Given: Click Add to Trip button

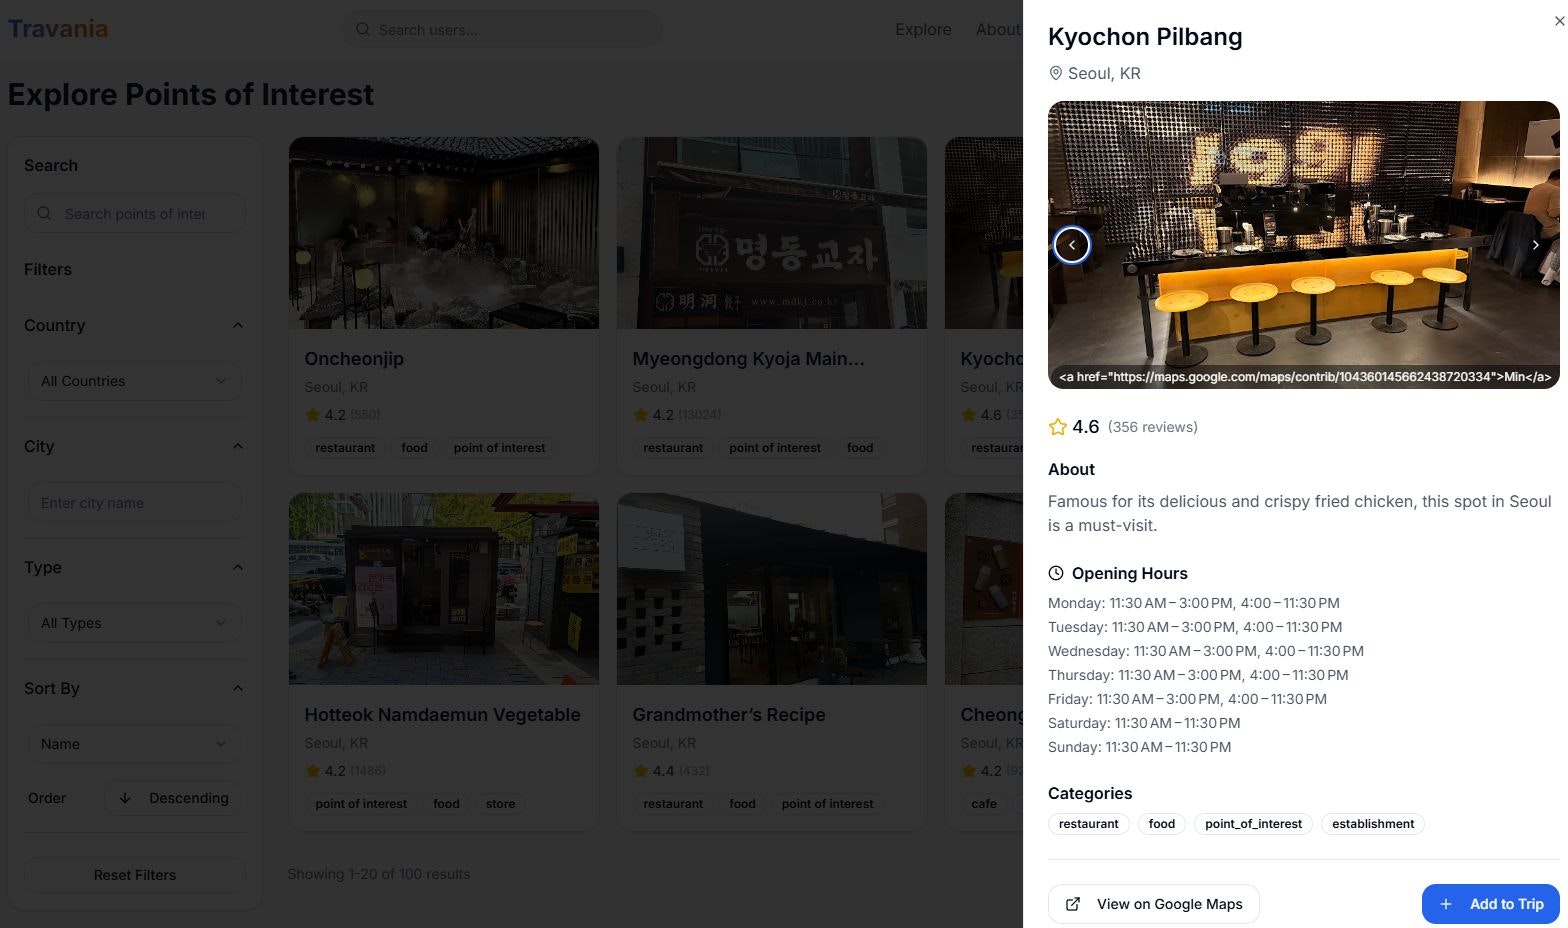Looking at the screenshot, I should tap(1490, 904).
